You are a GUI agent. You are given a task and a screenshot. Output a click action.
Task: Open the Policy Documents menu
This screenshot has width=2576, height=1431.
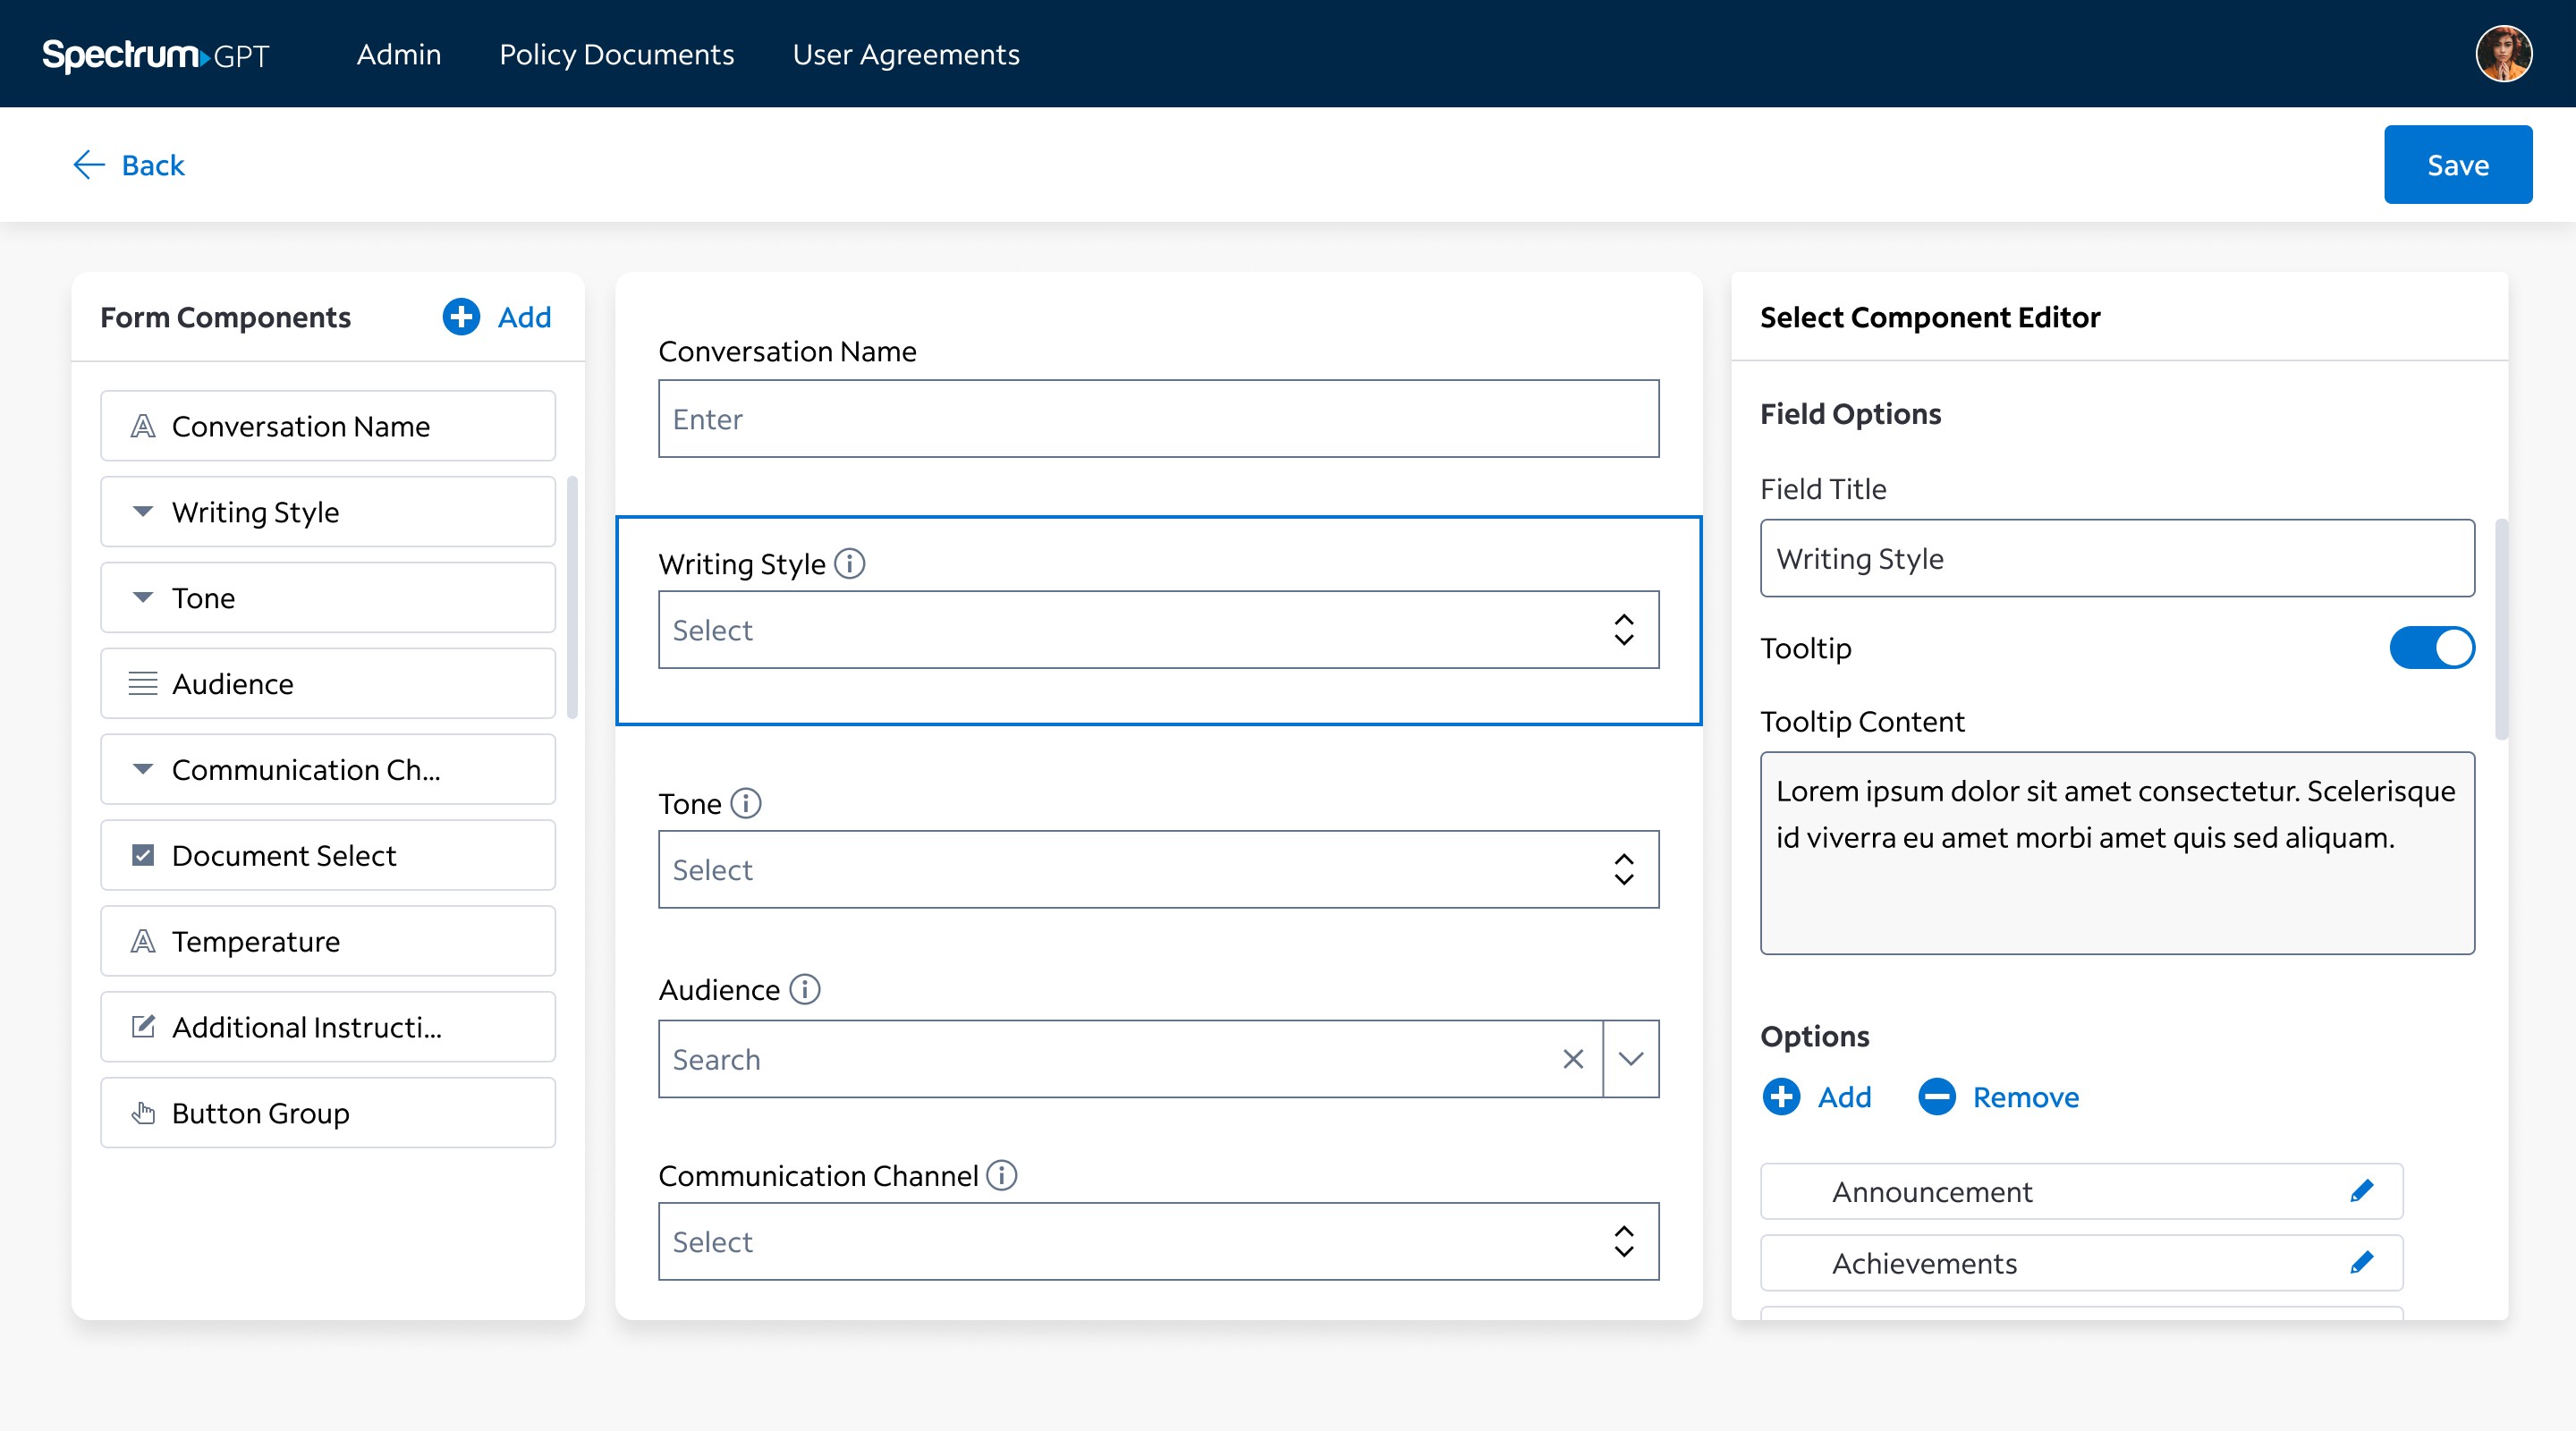[x=616, y=54]
